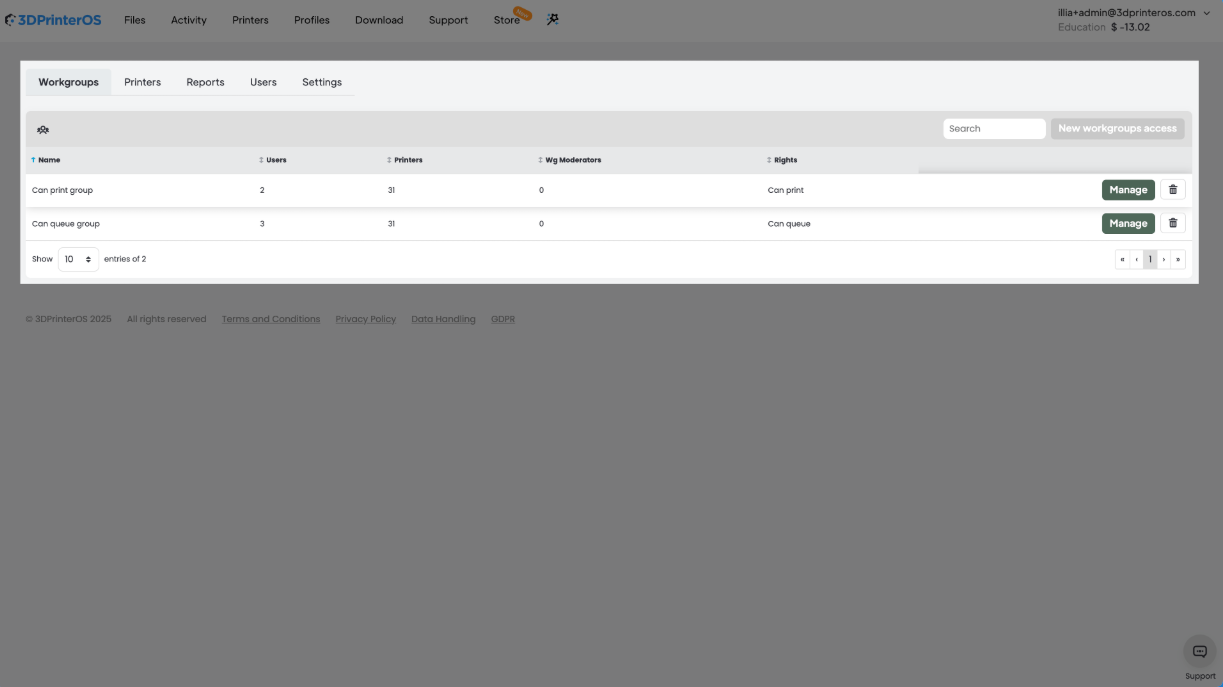
Task: Open Profiles in top navigation
Action: 312,20
